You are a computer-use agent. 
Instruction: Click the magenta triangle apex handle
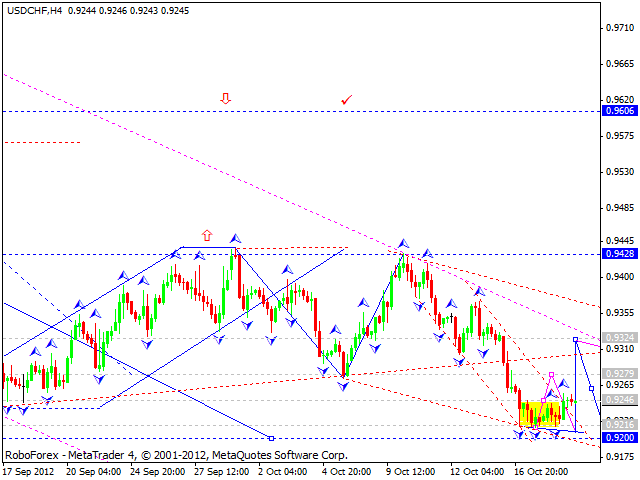click(553, 375)
